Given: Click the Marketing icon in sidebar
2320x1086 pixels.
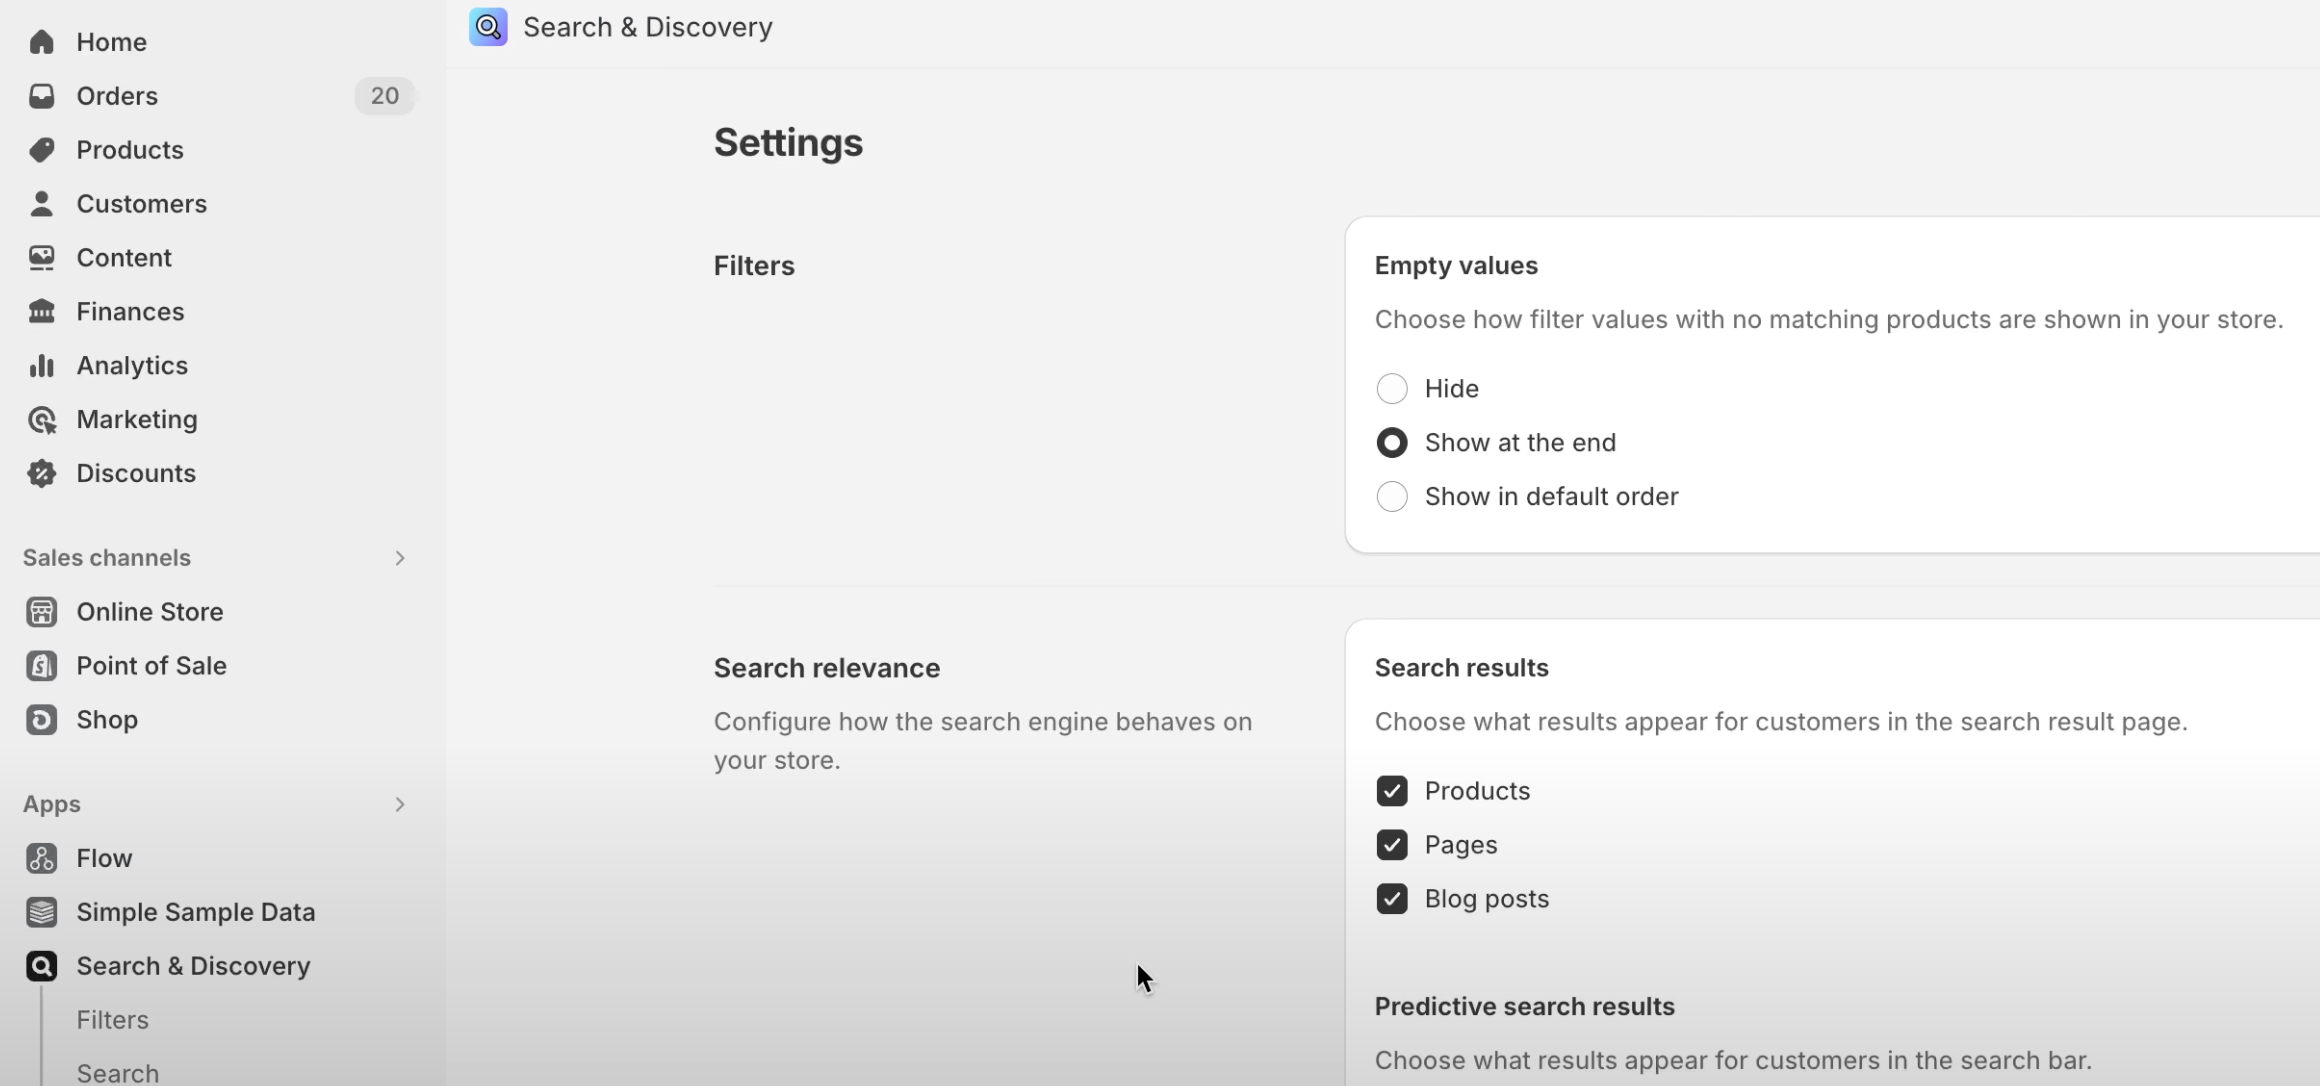Looking at the screenshot, I should [x=41, y=419].
